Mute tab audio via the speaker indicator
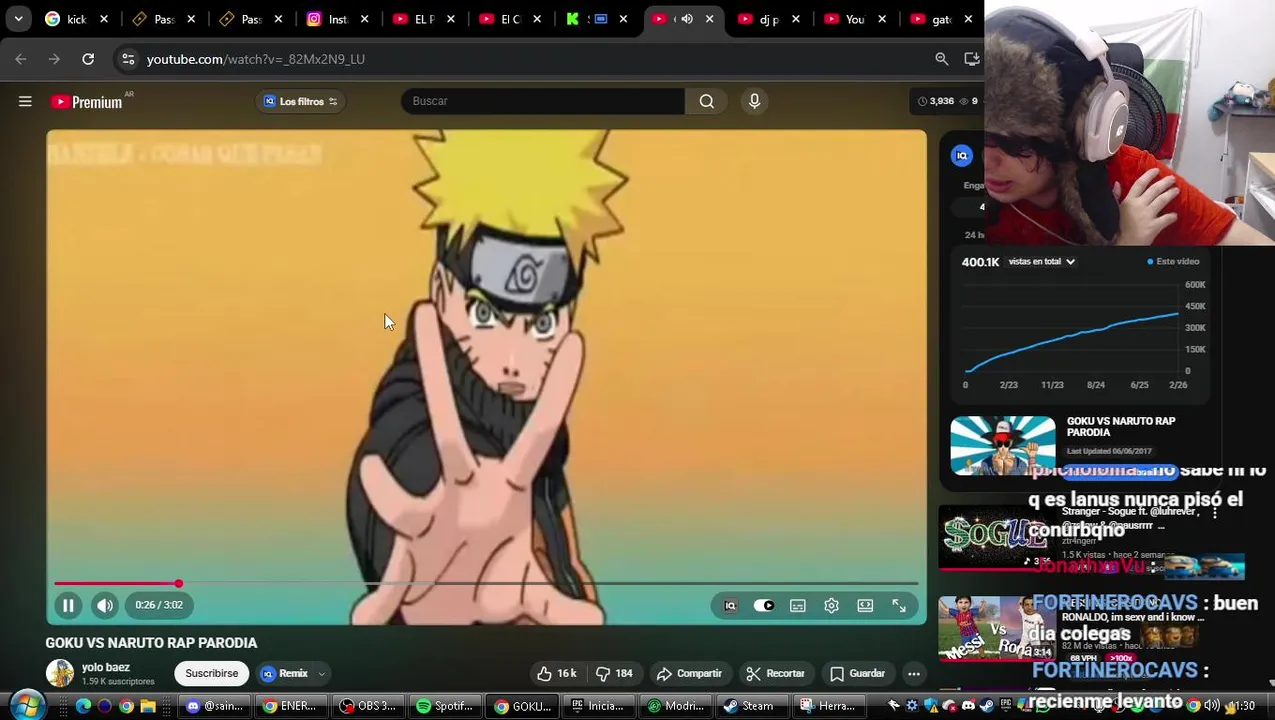Screen dimensions: 1275x720 (687, 19)
